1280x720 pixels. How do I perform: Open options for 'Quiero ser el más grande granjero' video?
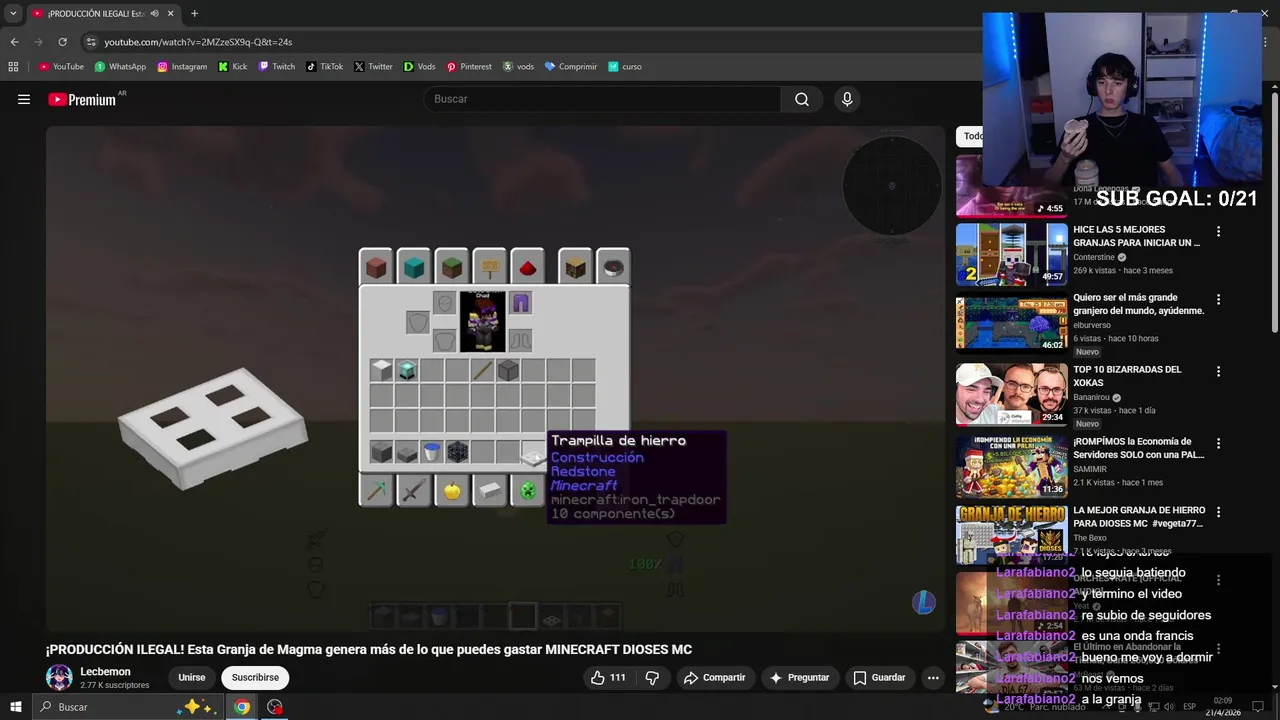1218,299
